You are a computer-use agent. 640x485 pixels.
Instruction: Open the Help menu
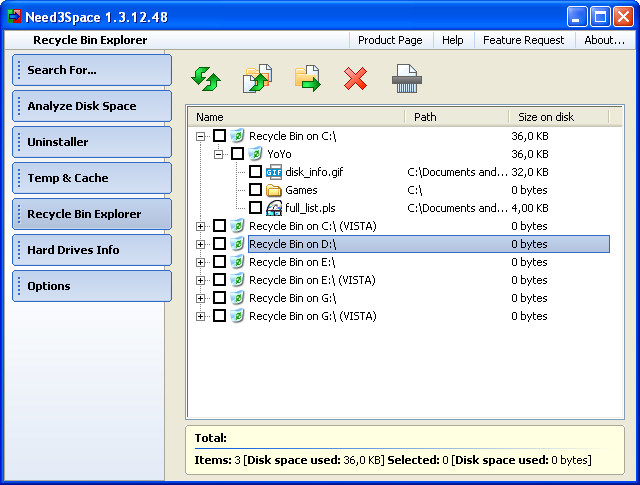pyautogui.click(x=453, y=40)
